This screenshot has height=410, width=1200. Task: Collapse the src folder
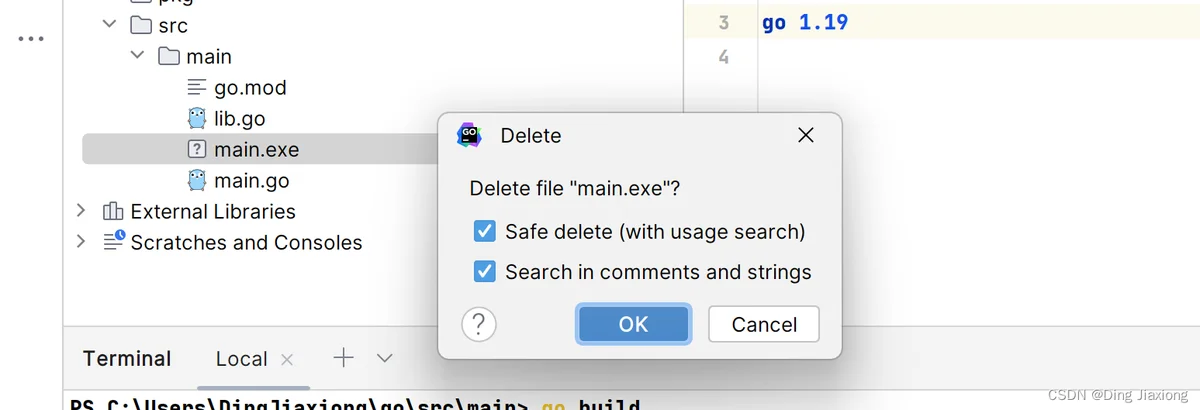point(110,25)
